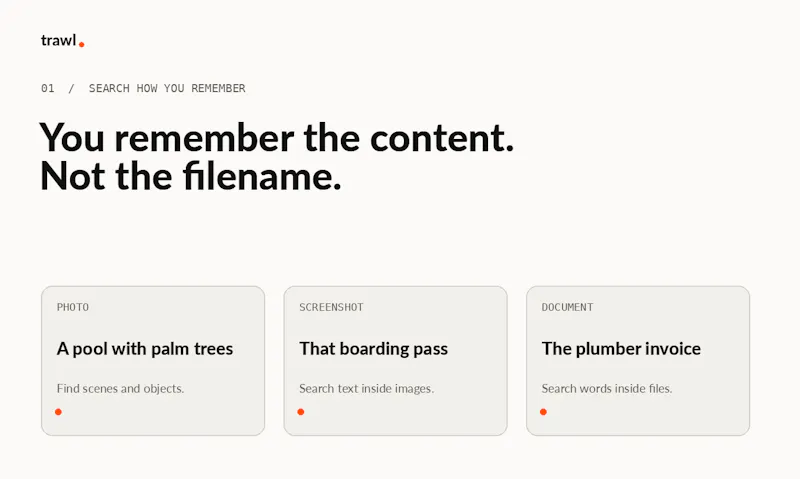Screen dimensions: 800x479
Task: Click 'Find scenes and objects.' description
Action: coord(120,389)
